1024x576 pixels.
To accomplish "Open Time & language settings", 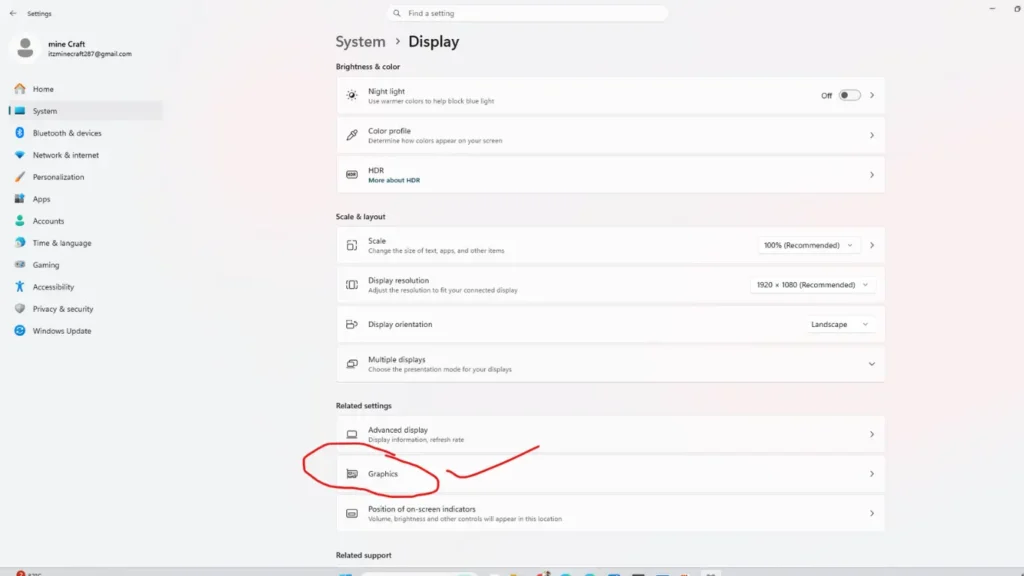I will click(64, 242).
